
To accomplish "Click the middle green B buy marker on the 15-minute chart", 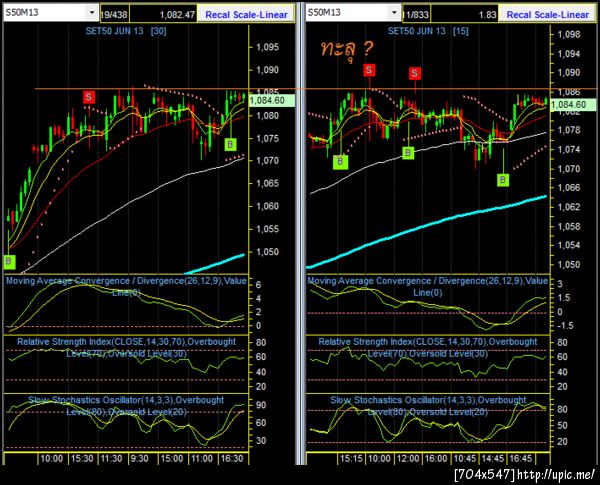I will click(x=408, y=153).
